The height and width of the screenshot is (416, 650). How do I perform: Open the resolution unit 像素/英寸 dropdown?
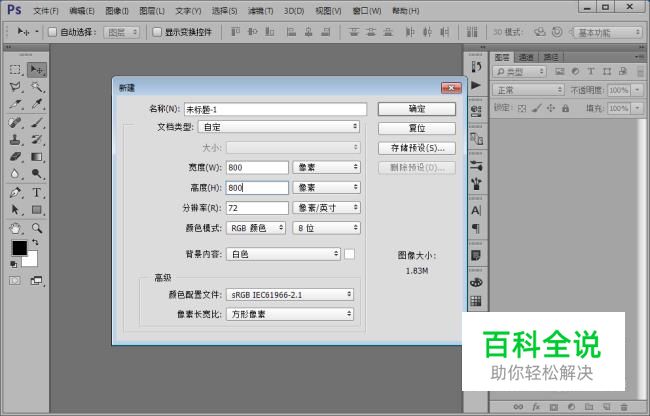(326, 208)
